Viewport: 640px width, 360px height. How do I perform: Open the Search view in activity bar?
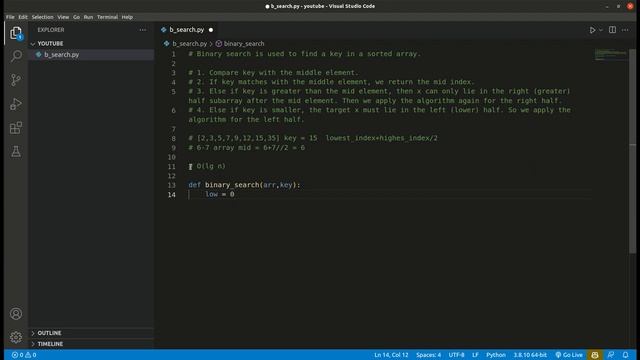[16, 56]
